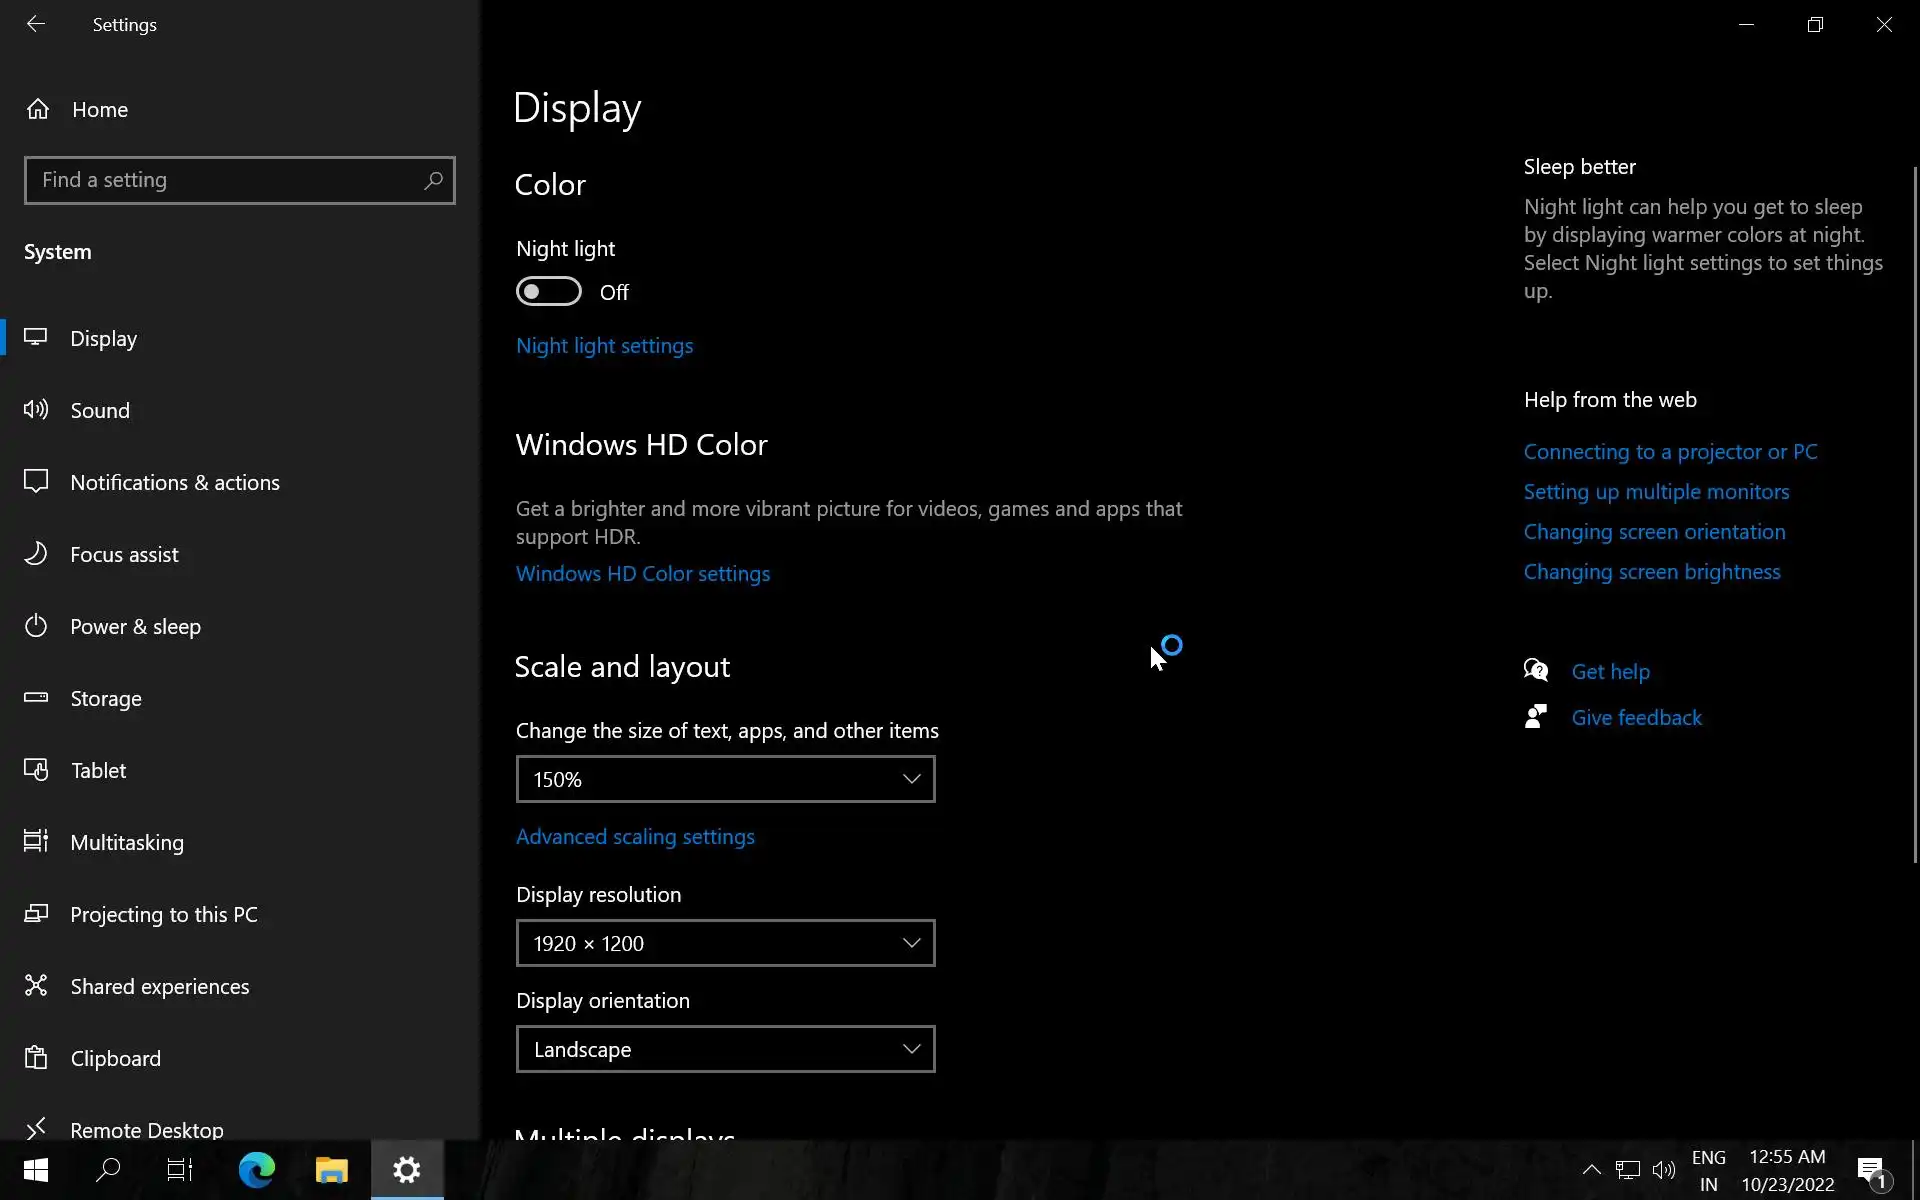Open Advanced scaling settings link

click(x=635, y=837)
